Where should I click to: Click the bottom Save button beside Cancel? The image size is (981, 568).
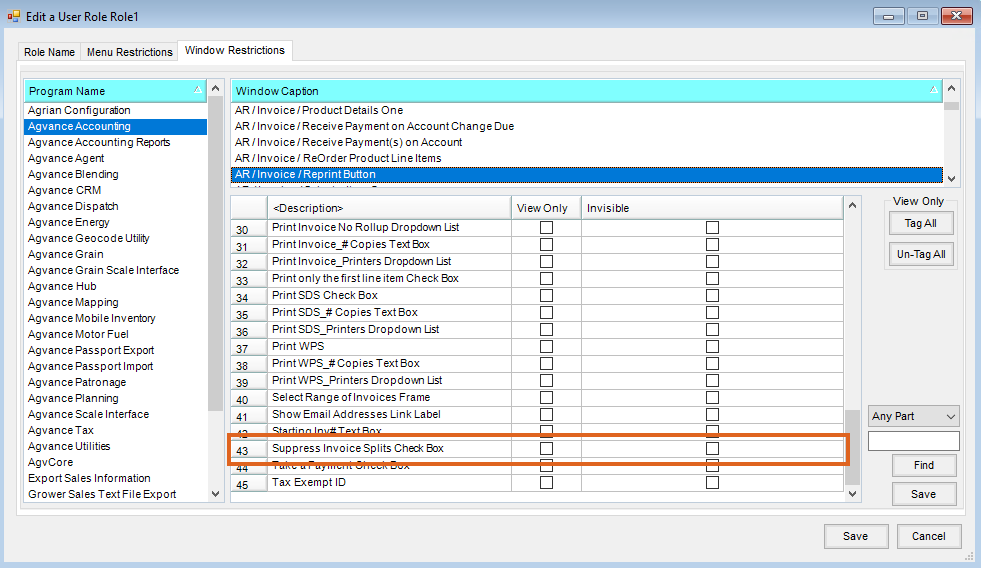[855, 536]
